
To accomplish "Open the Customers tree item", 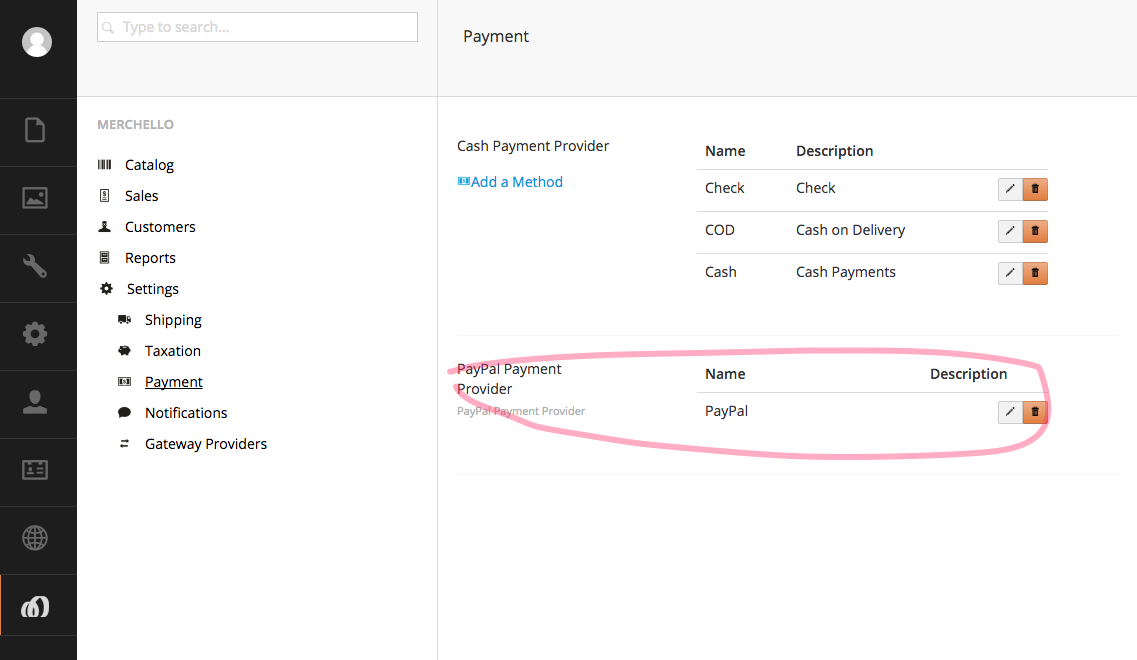I will [x=160, y=227].
